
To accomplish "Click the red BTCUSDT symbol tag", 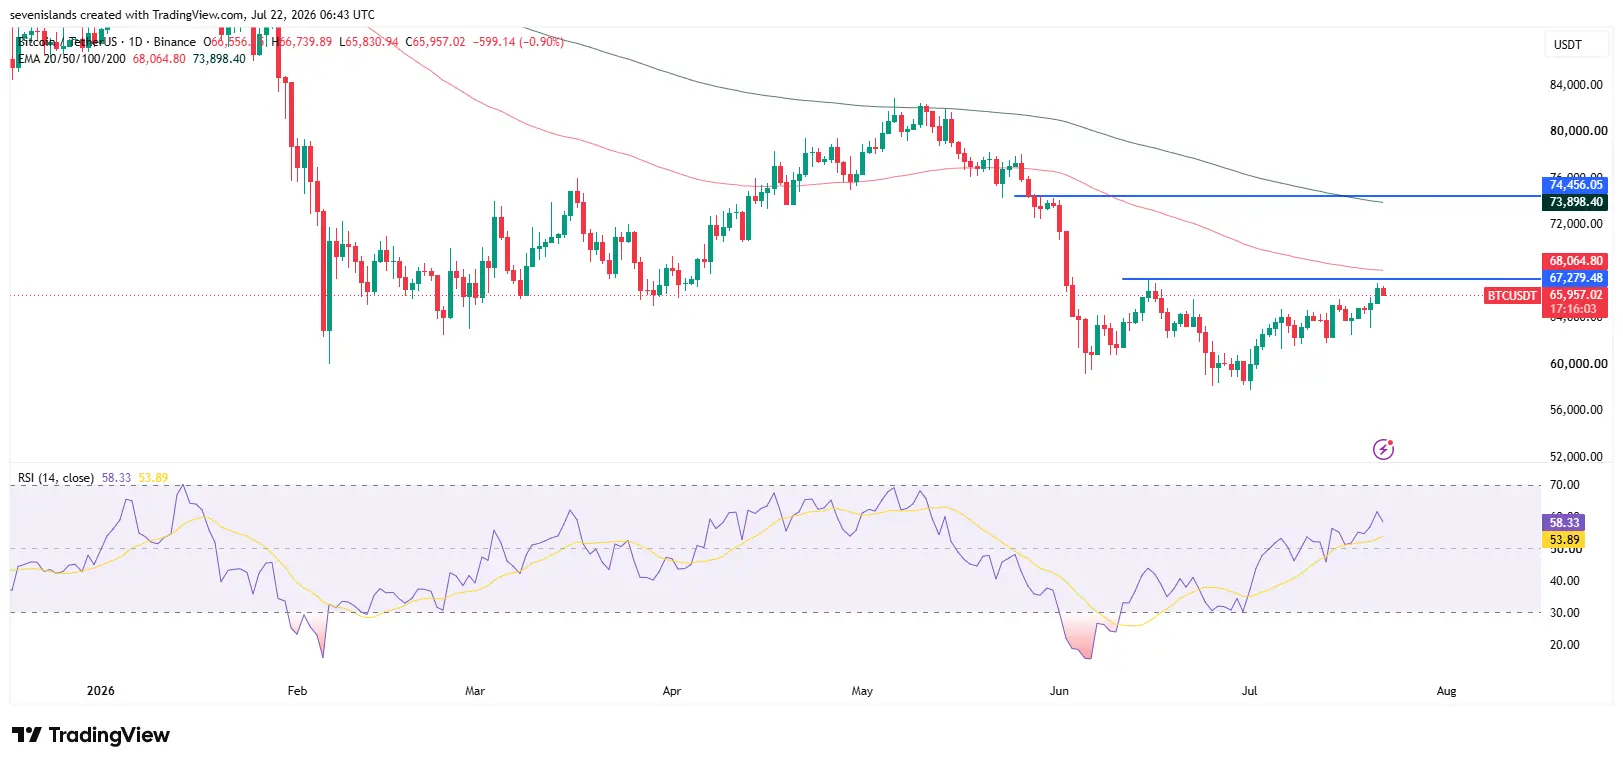I will 1511,295.
